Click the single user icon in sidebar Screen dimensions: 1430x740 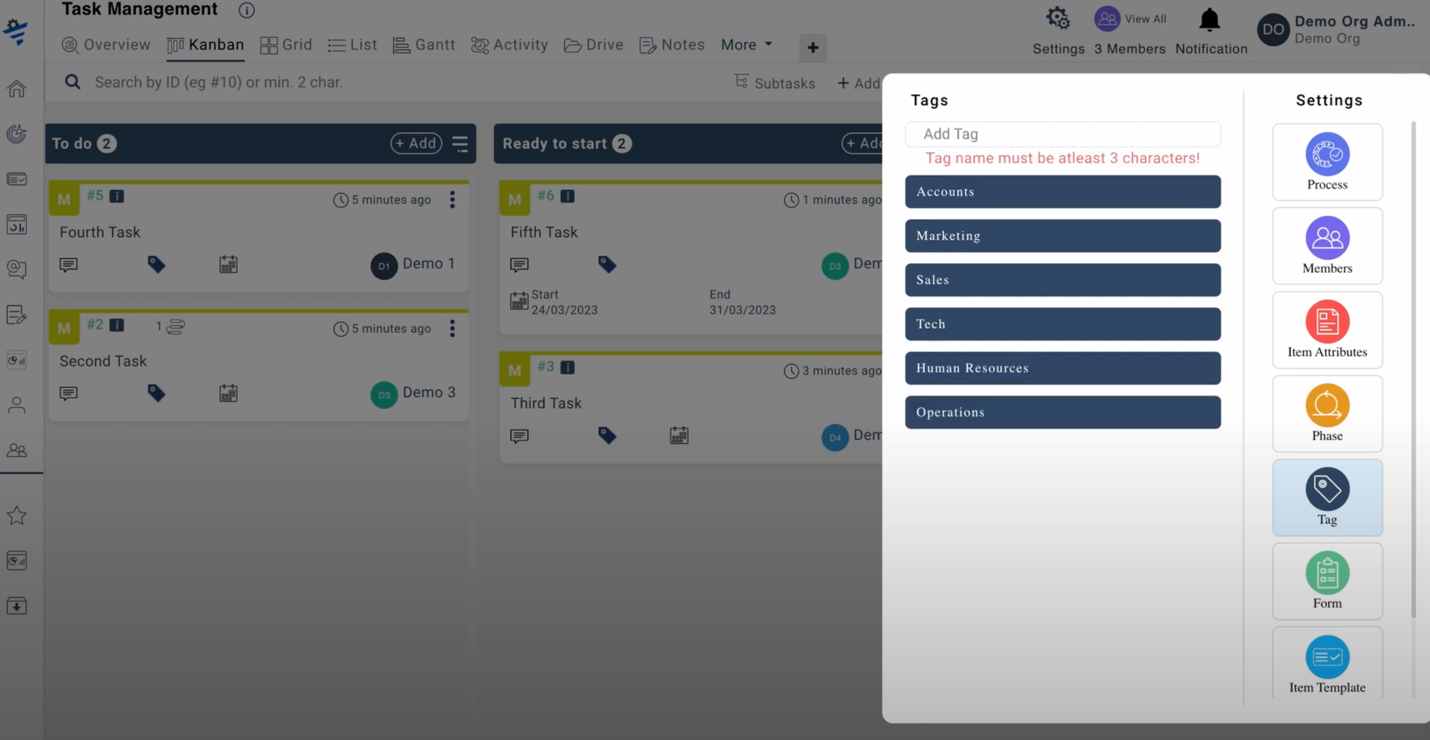[17, 405]
